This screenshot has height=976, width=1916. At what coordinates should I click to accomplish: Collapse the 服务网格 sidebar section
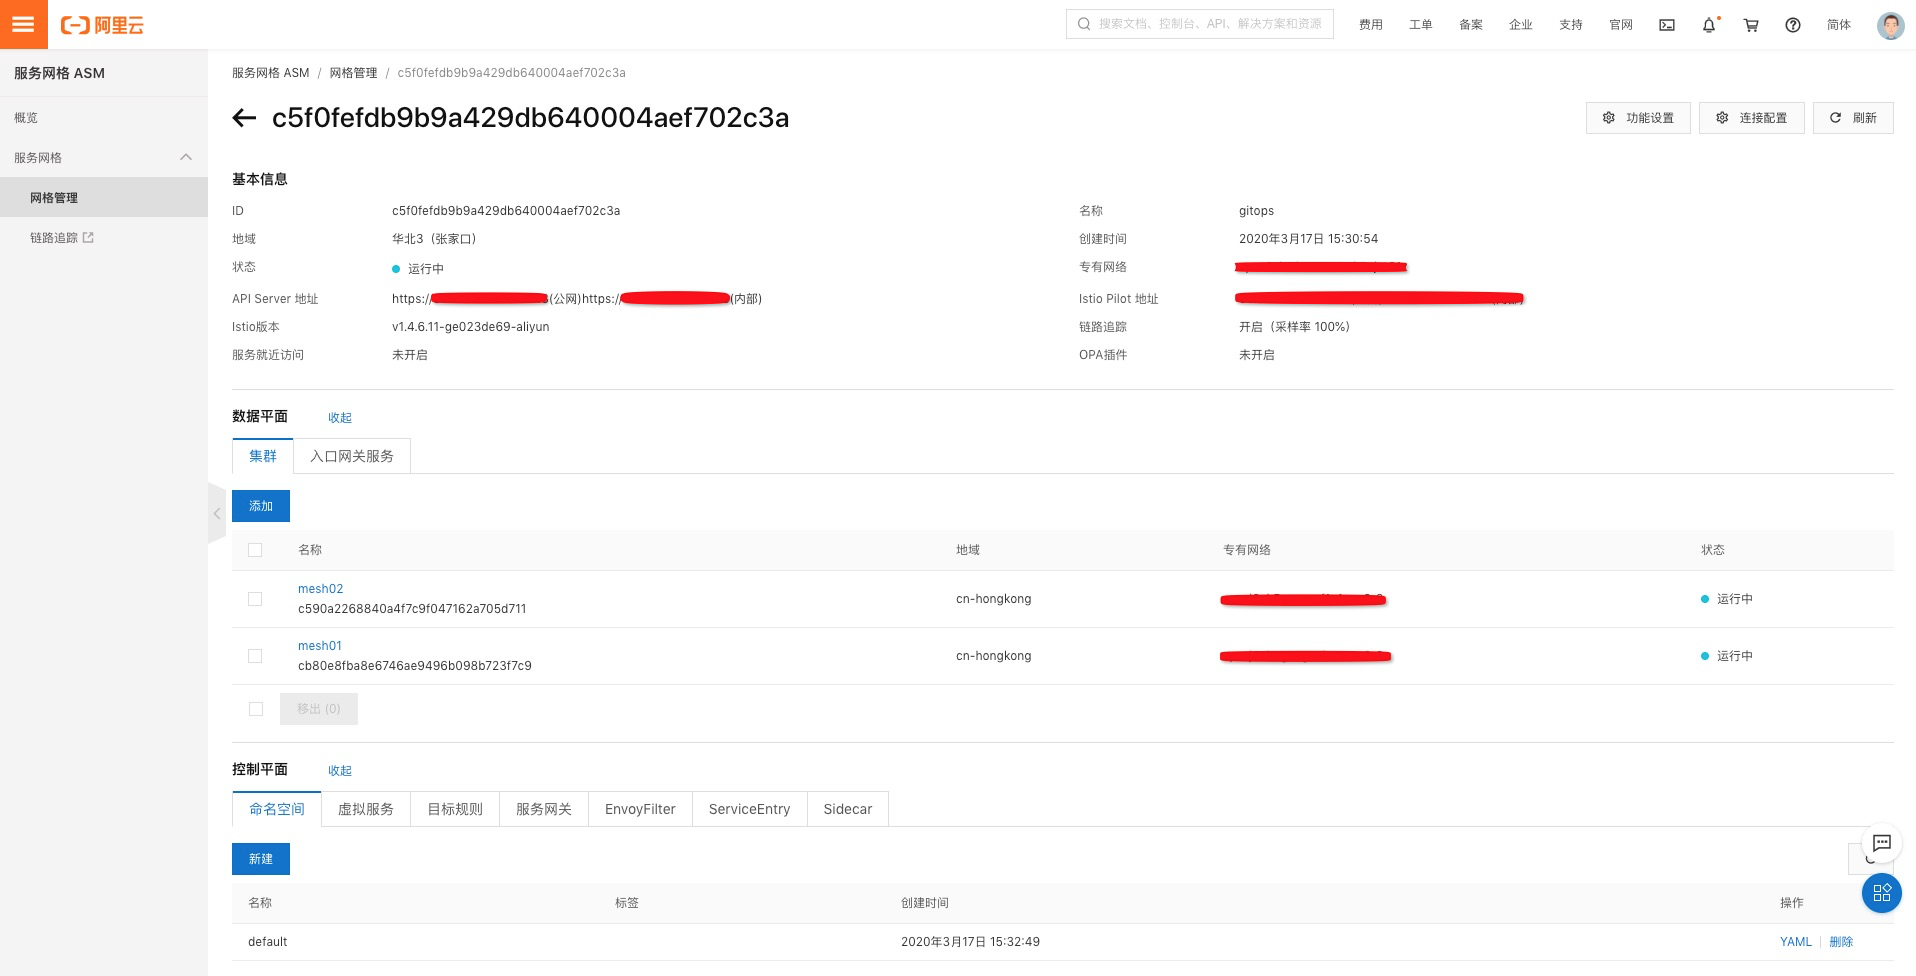click(186, 157)
